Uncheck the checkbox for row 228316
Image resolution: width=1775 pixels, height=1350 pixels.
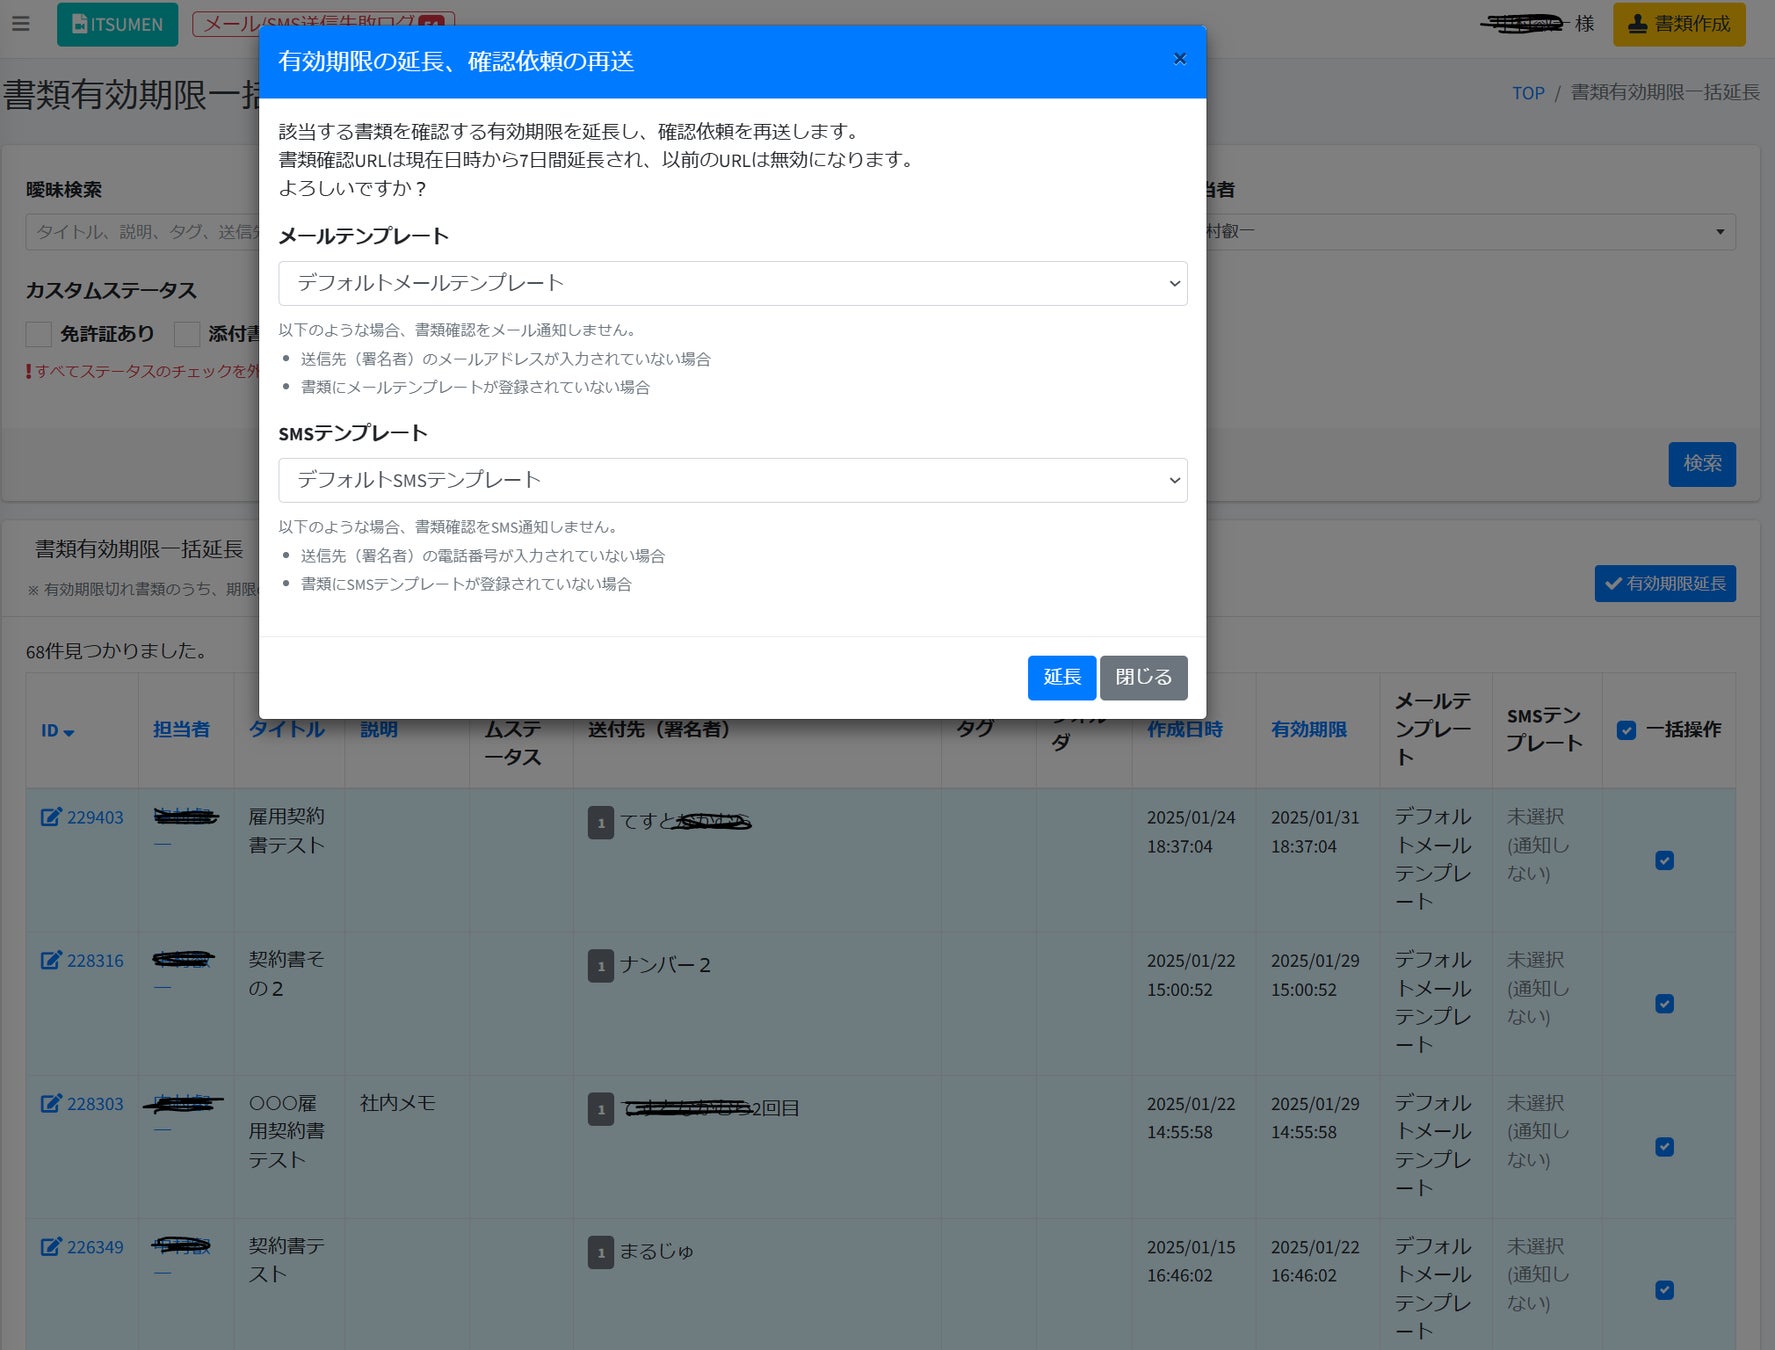1664,1003
